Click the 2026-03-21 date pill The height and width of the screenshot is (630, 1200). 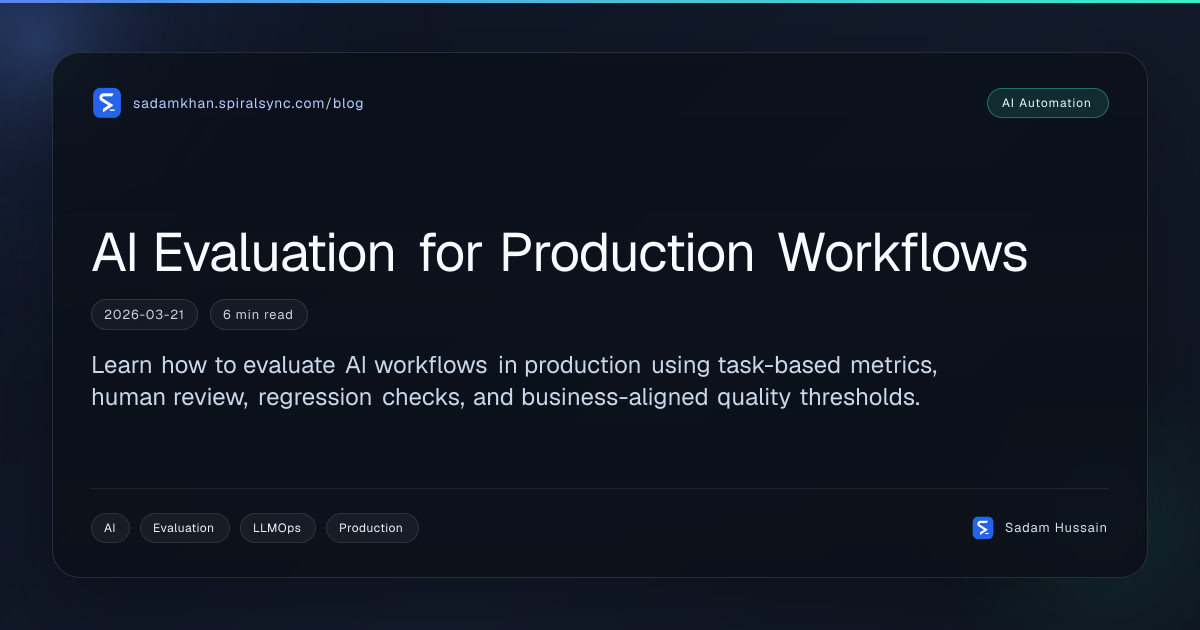(144, 314)
